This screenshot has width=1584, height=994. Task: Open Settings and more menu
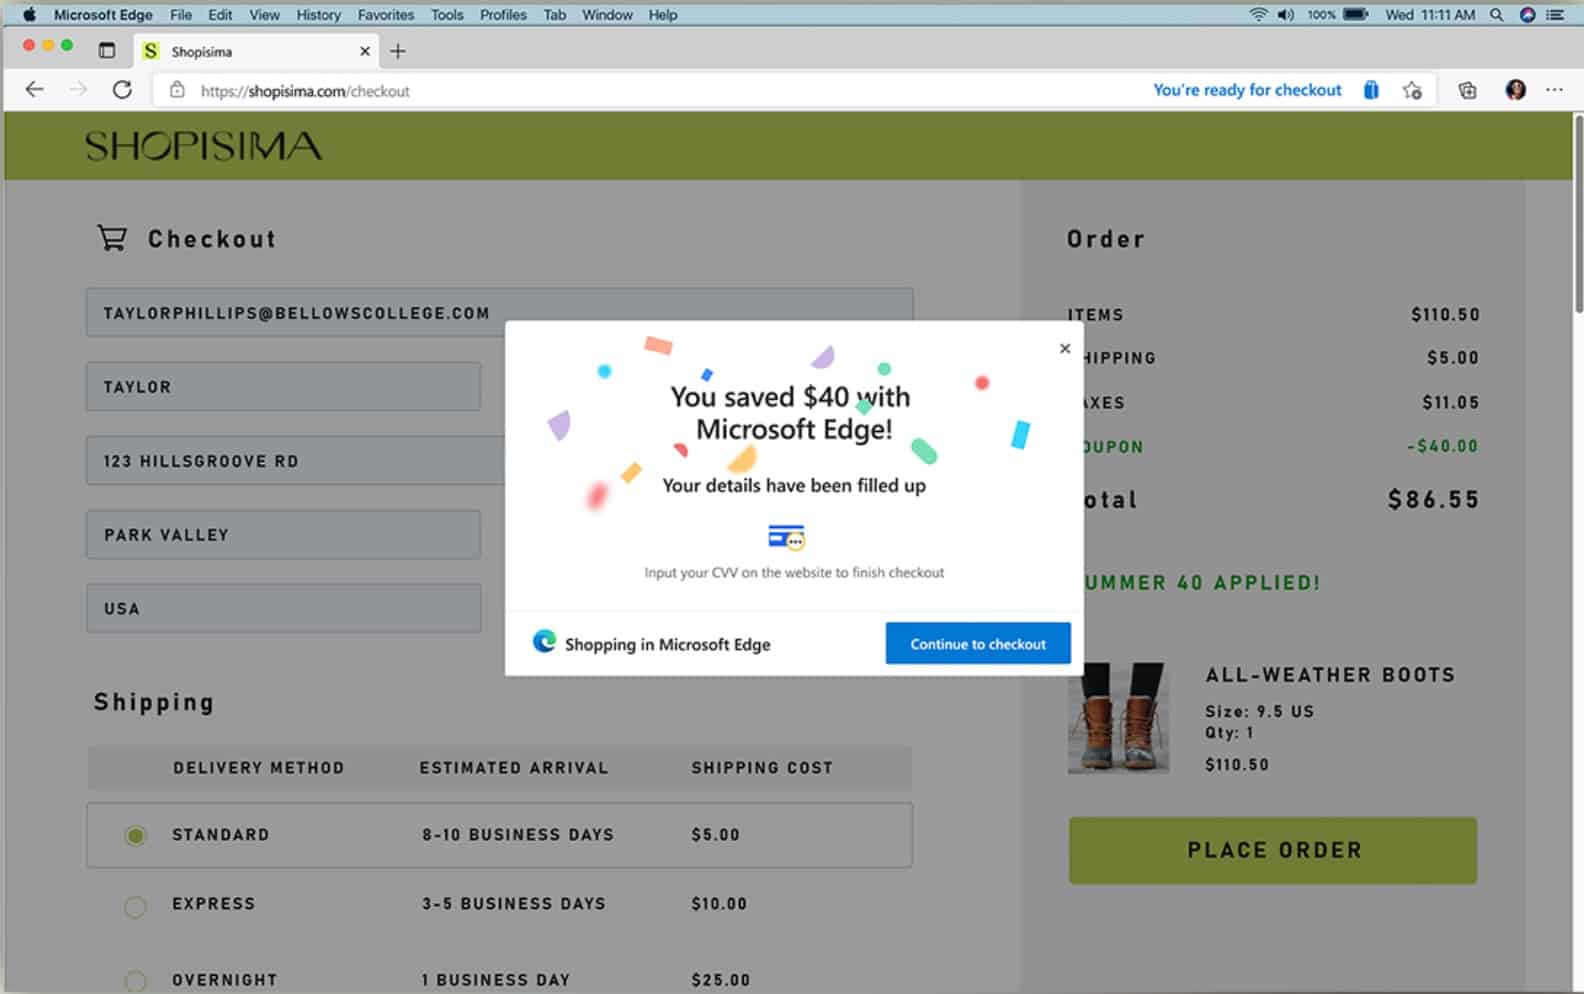tap(1554, 90)
